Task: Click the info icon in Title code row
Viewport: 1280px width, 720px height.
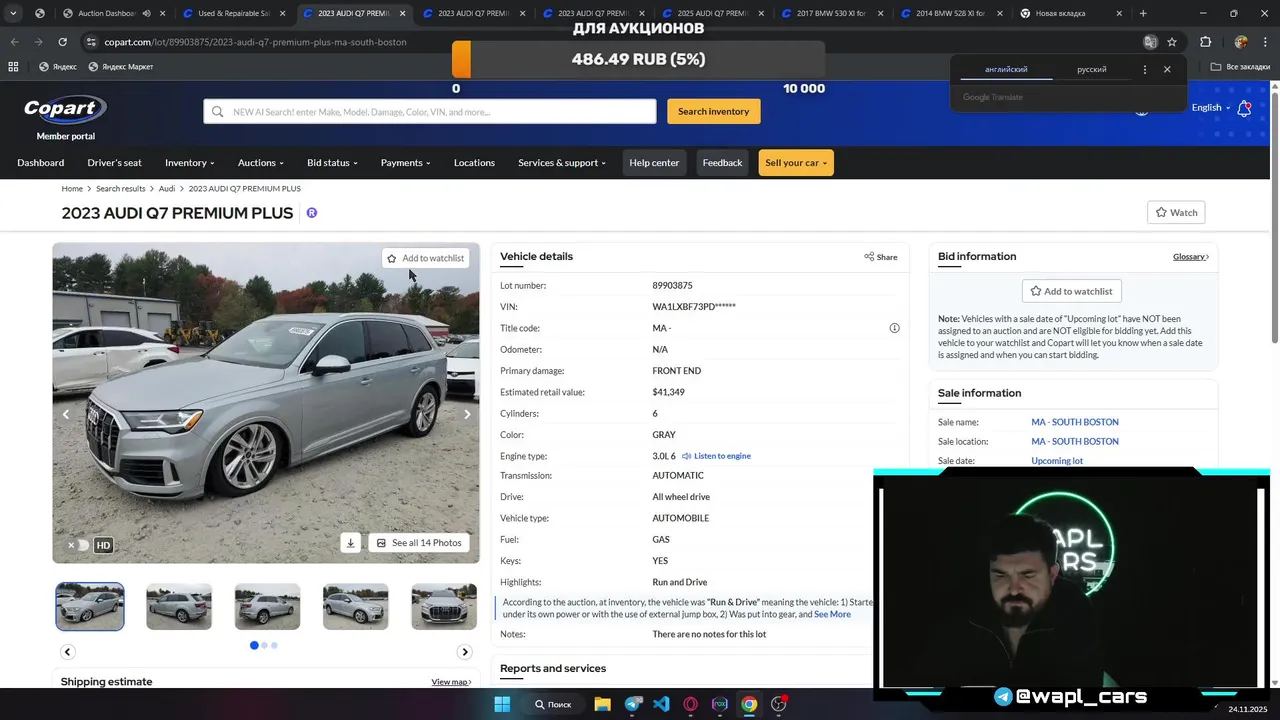Action: point(894,328)
